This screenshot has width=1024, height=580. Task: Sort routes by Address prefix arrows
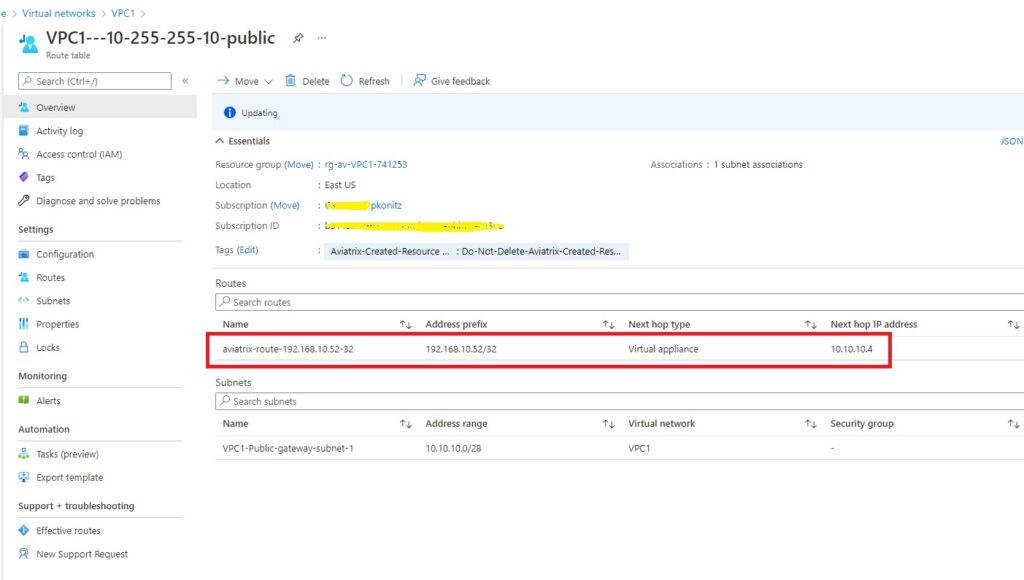coord(609,325)
